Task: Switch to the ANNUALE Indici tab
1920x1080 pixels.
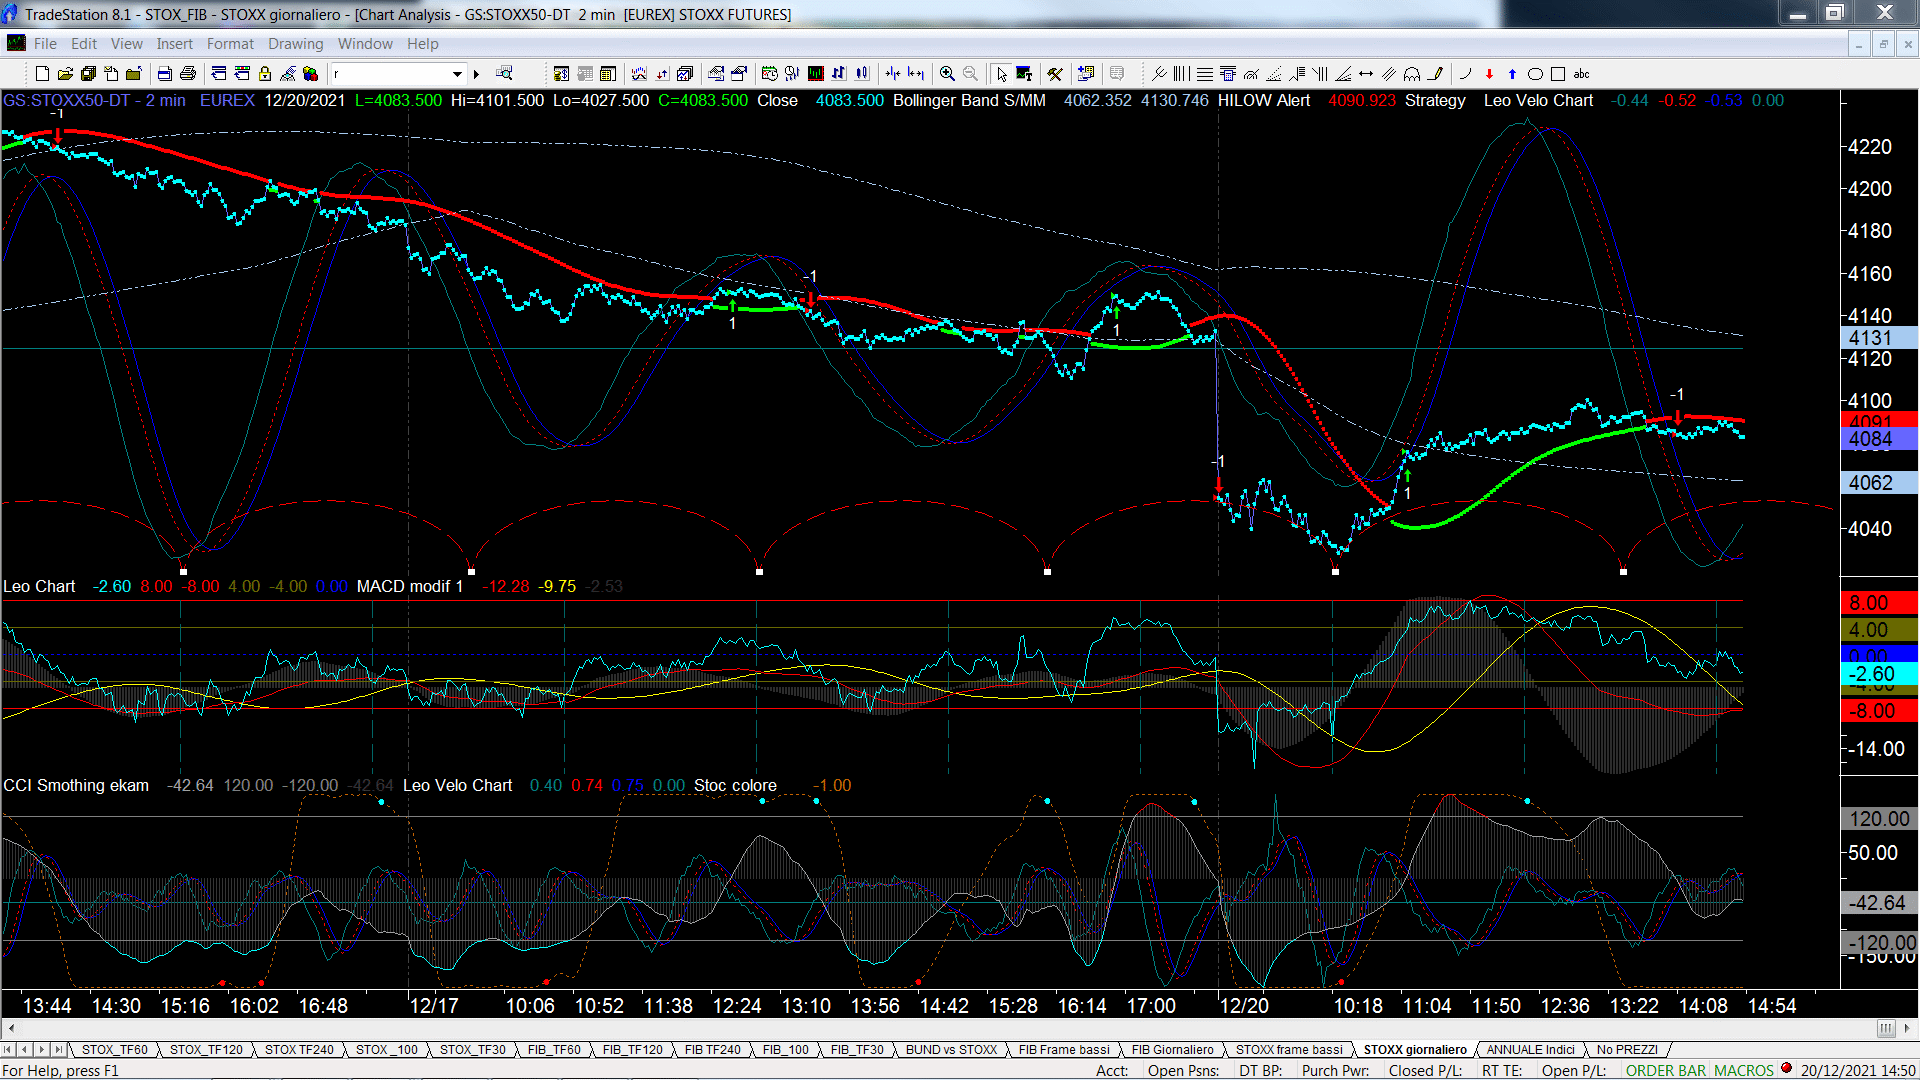Action: (x=1530, y=1050)
